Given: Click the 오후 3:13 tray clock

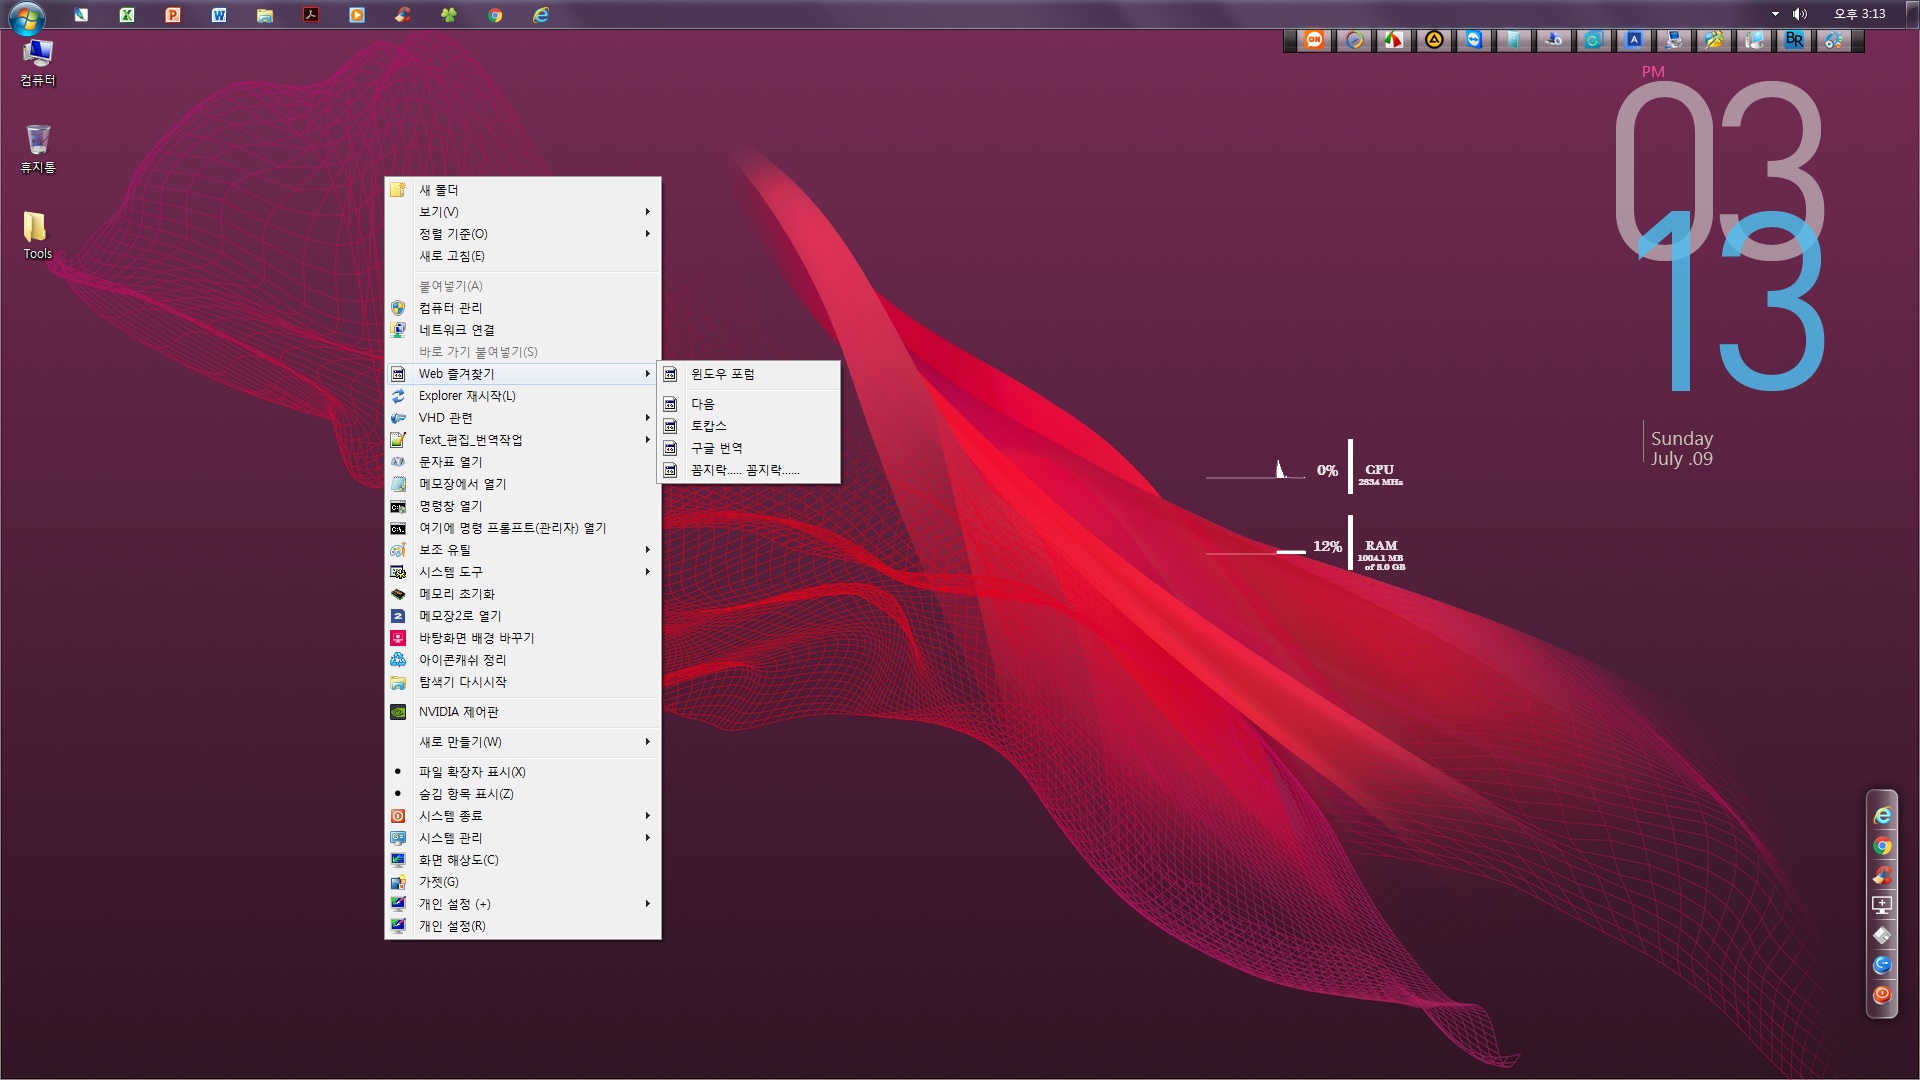Looking at the screenshot, I should (x=1859, y=14).
